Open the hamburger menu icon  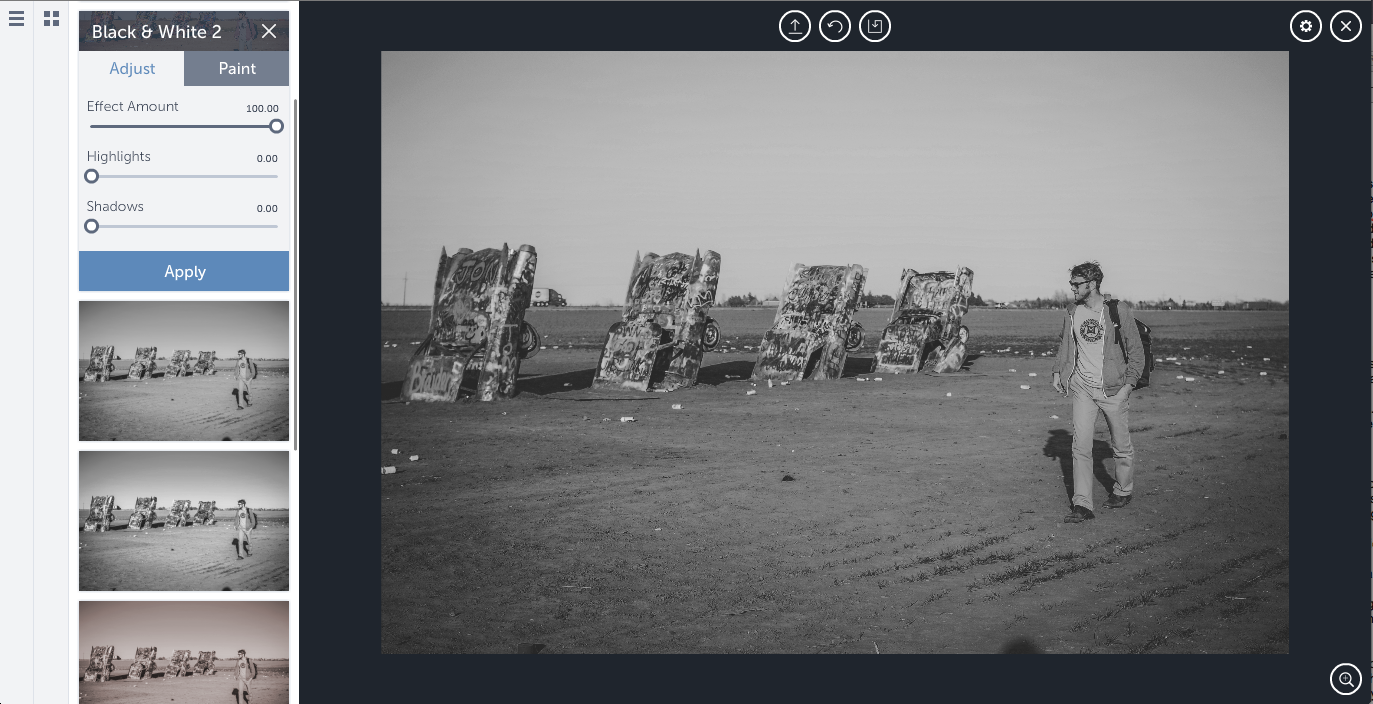point(16,19)
